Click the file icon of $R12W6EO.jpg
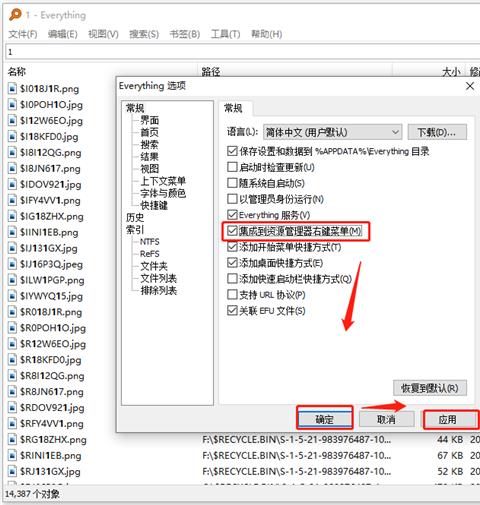This screenshot has height=505, width=480. pyautogui.click(x=12, y=344)
